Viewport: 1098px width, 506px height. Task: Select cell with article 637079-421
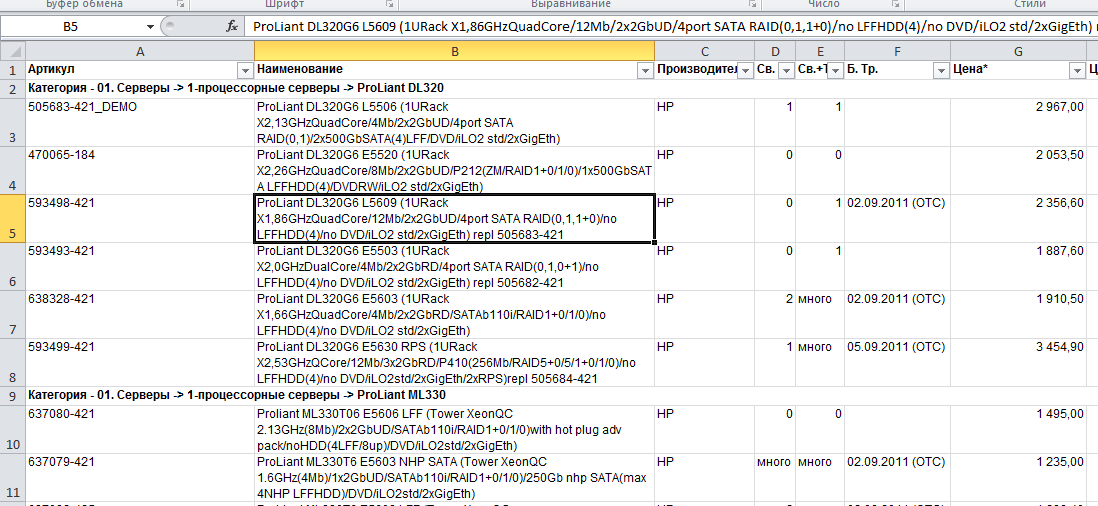(140, 477)
